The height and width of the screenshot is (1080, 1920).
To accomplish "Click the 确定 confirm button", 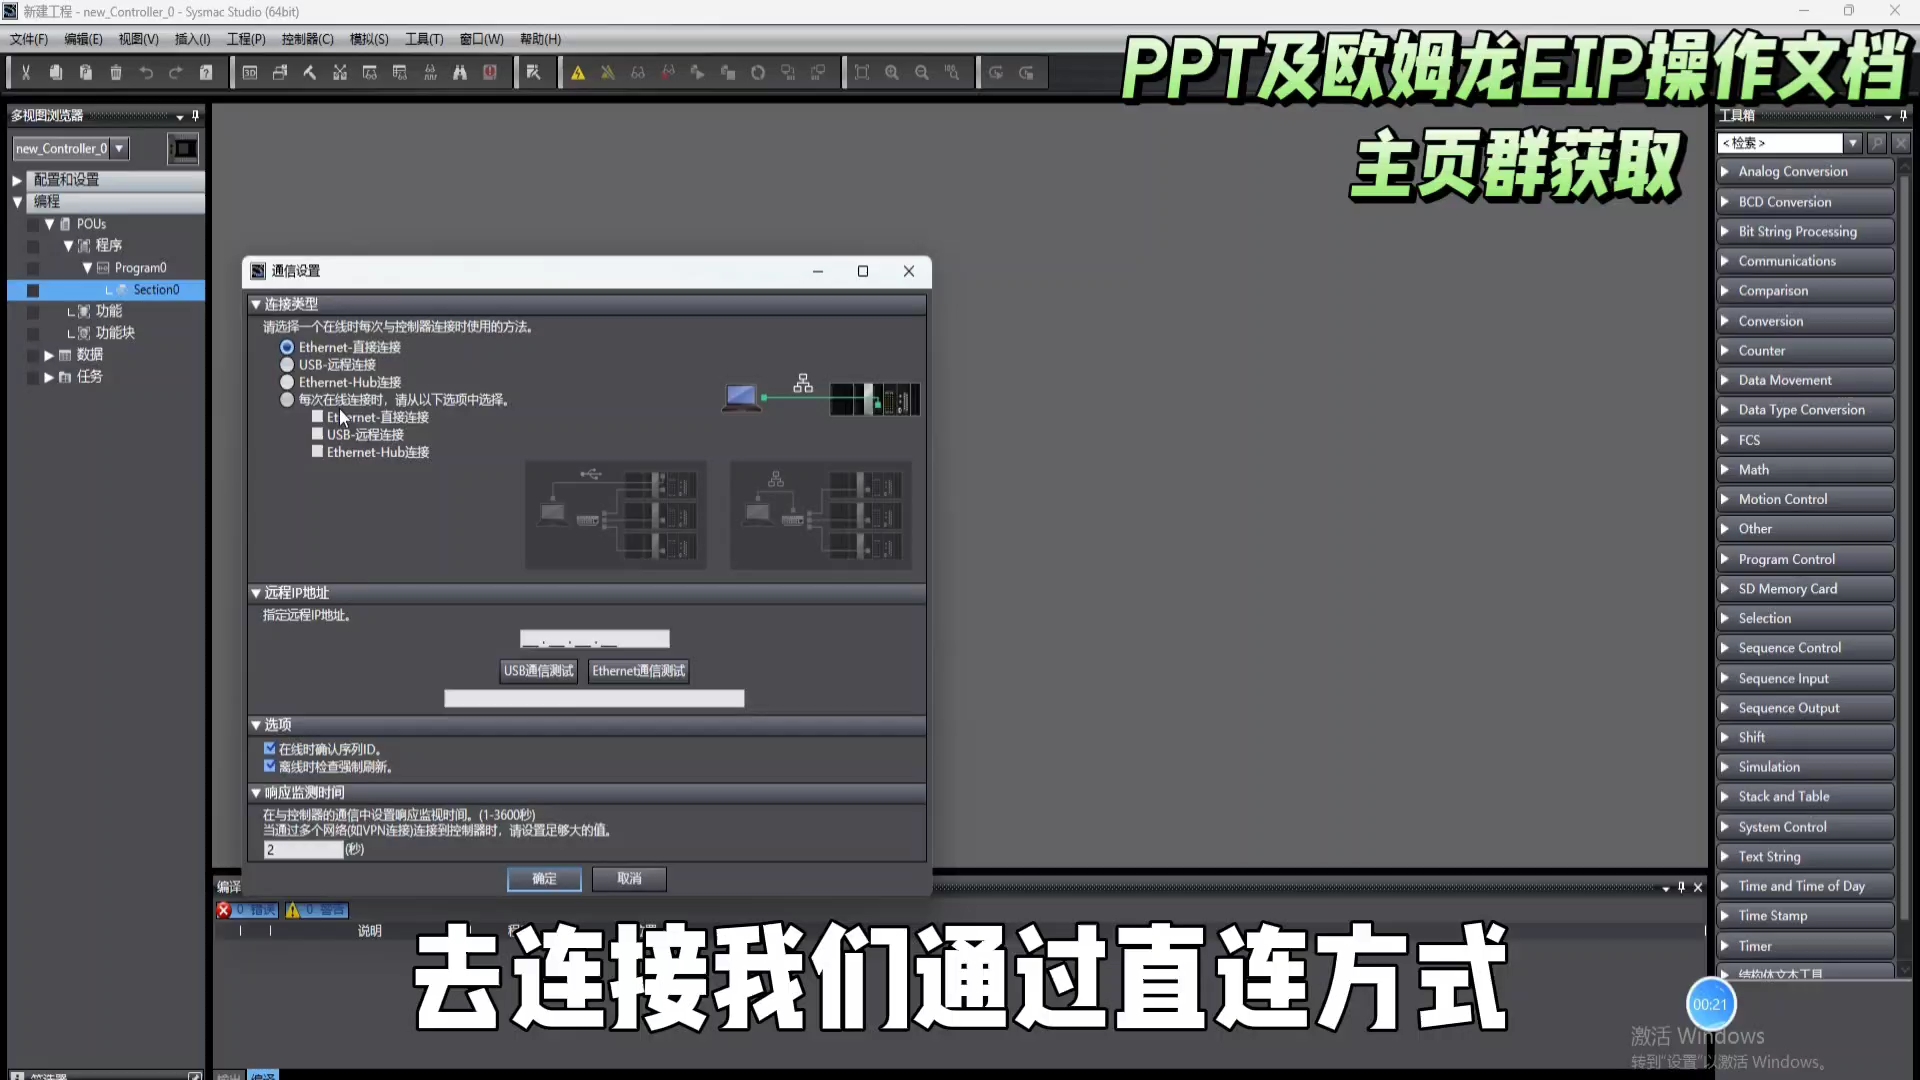I will coord(544,879).
